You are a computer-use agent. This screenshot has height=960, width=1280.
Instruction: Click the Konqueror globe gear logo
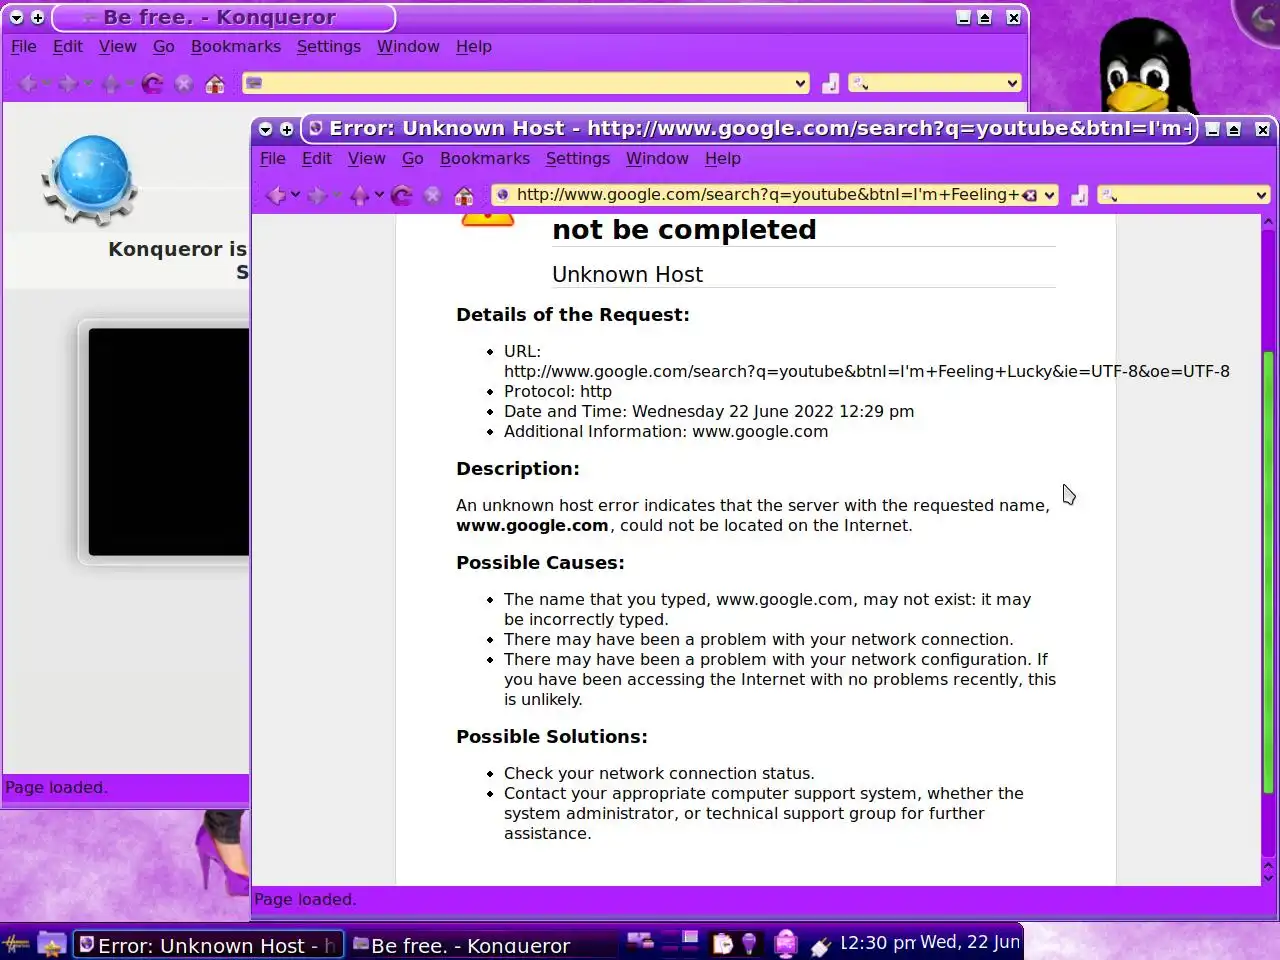[x=90, y=181]
